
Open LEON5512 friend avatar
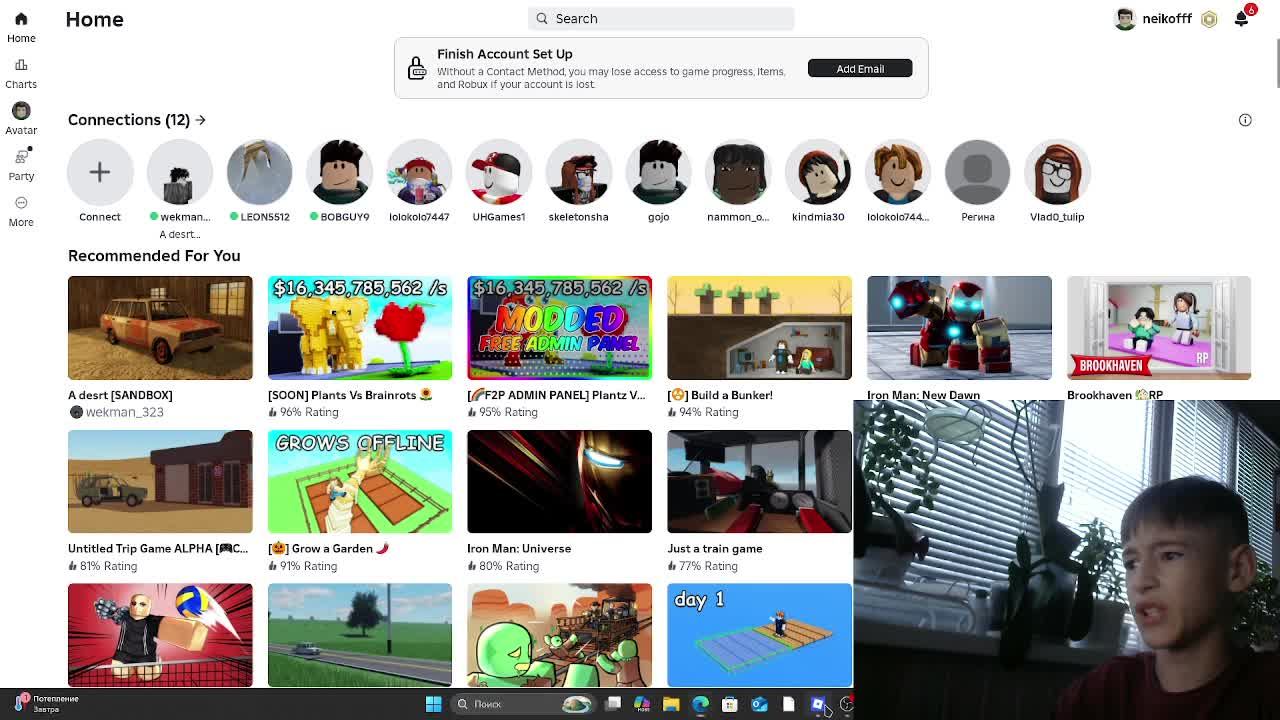pyautogui.click(x=259, y=172)
